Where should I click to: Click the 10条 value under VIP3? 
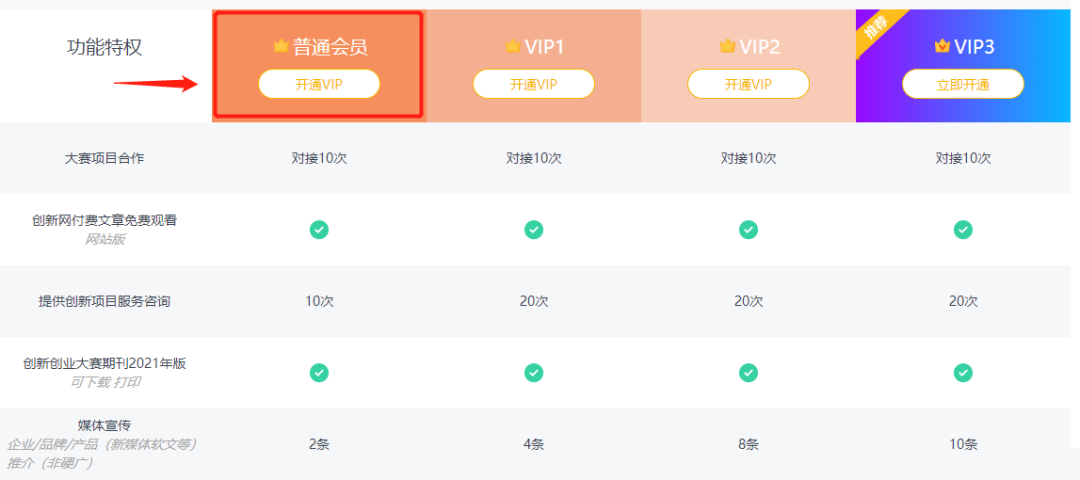(x=963, y=444)
